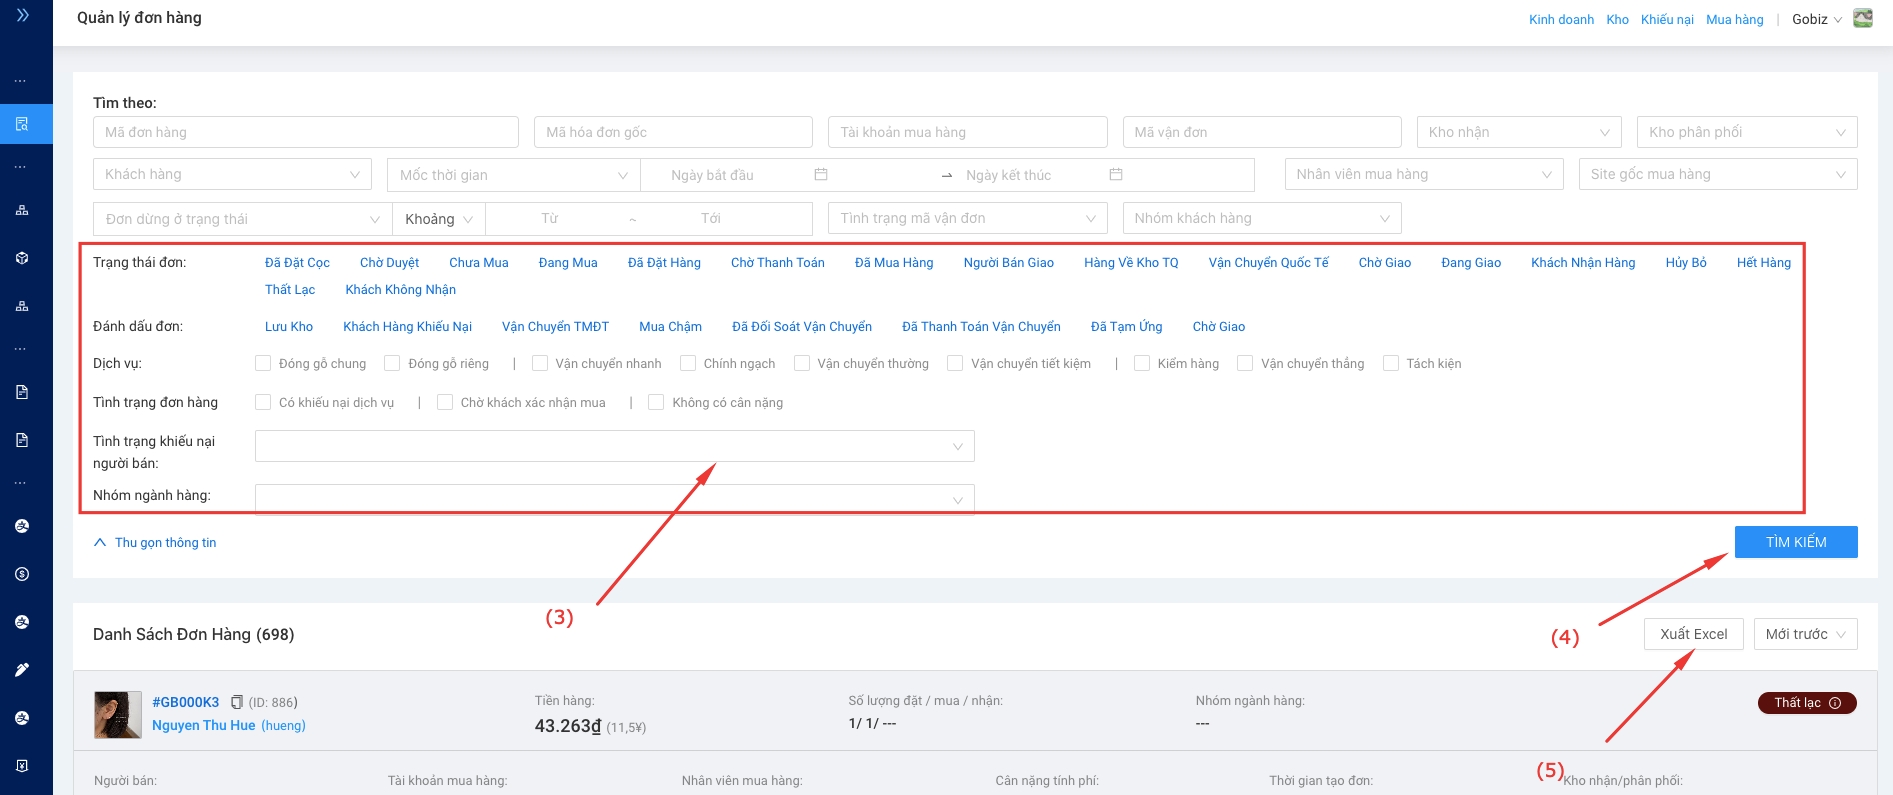Open the Kho nhận dropdown
The width and height of the screenshot is (1893, 795).
tap(1517, 132)
